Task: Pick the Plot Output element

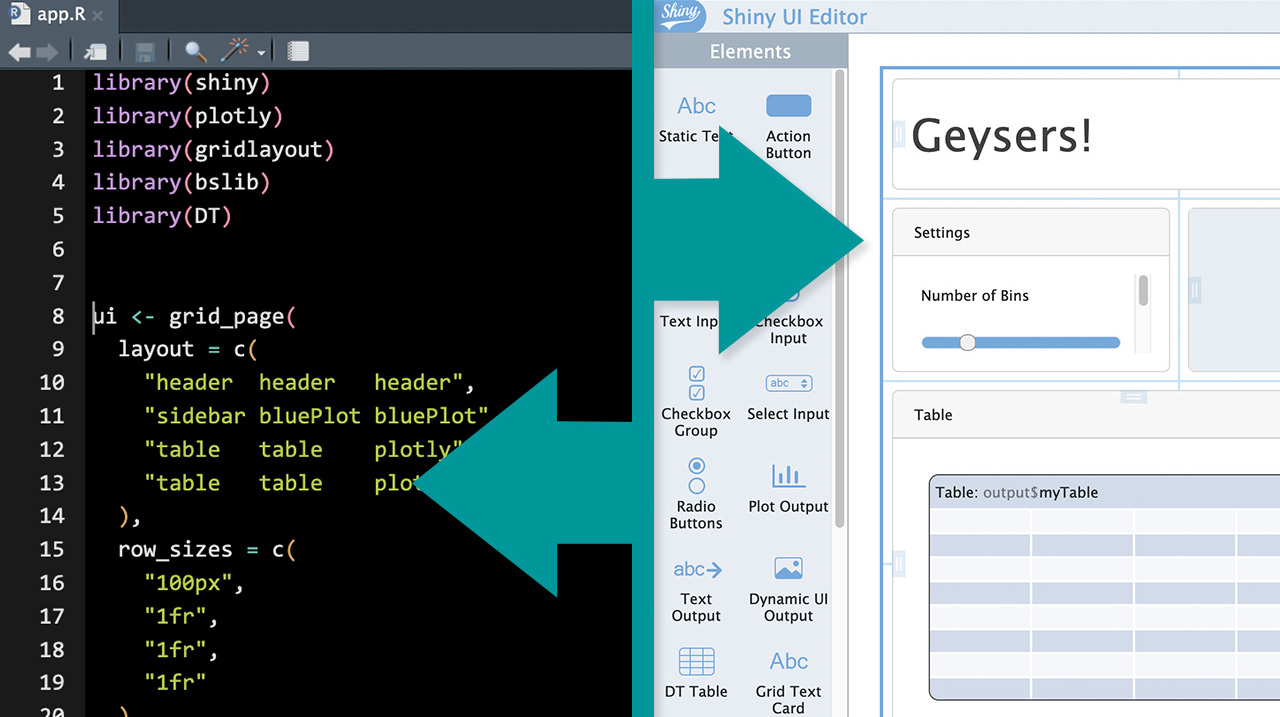Action: tap(788, 486)
